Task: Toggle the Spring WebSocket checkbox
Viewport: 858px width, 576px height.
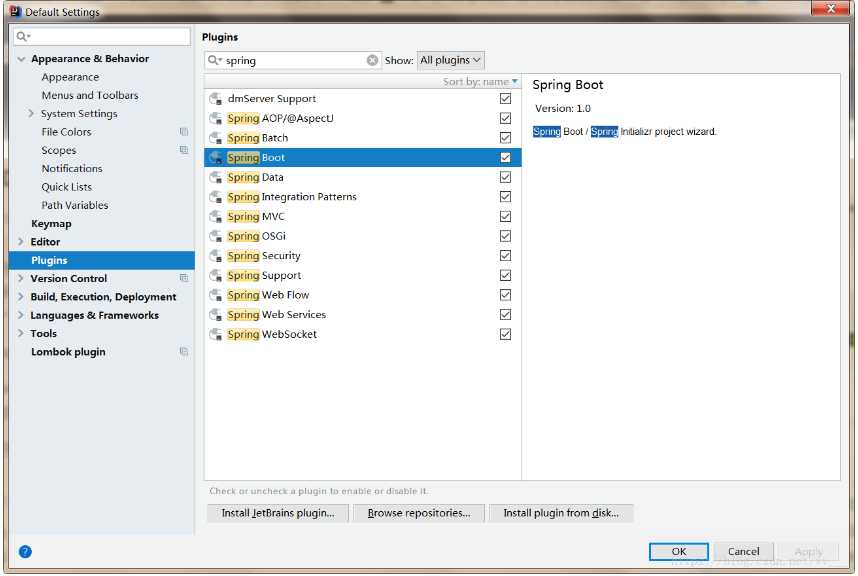Action: coord(506,334)
